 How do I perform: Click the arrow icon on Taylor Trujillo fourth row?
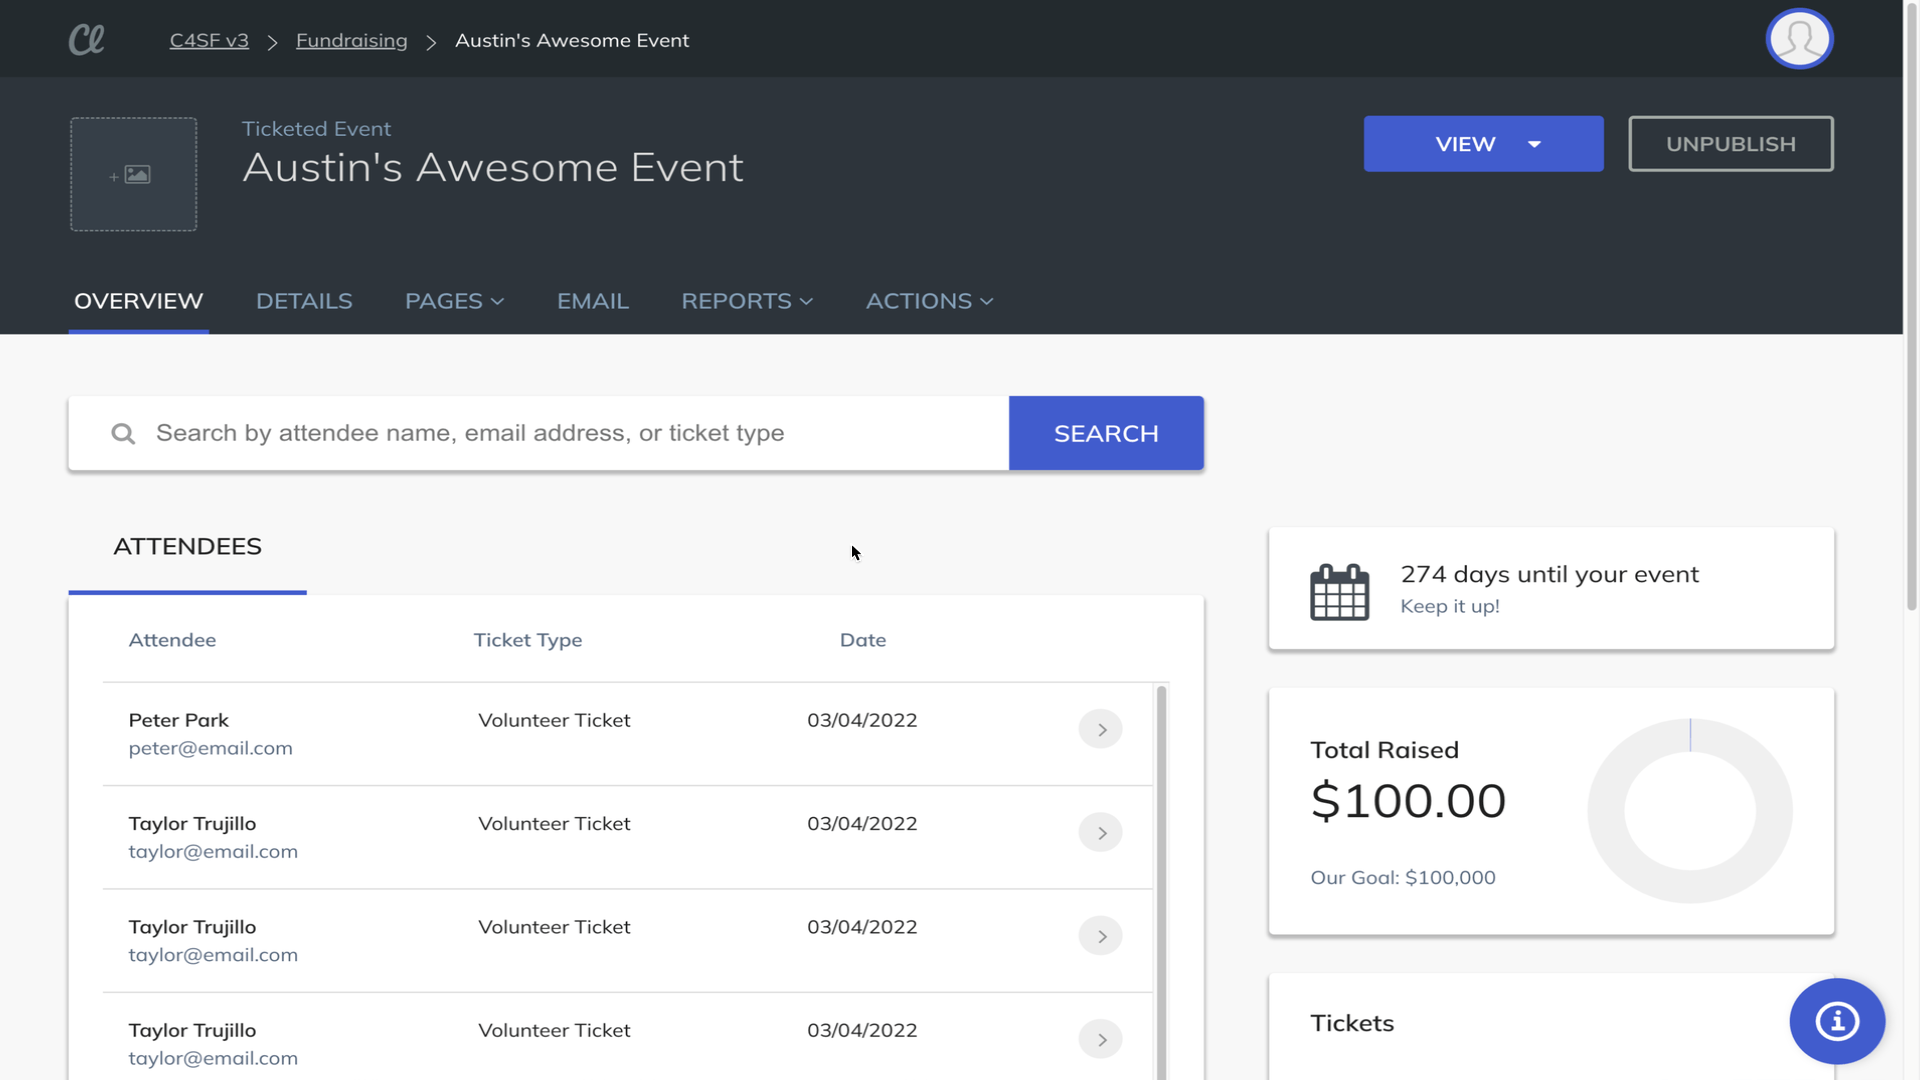click(1100, 1039)
